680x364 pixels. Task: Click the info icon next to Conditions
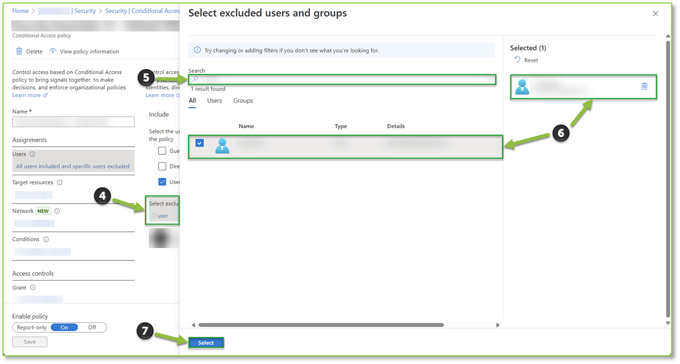click(x=46, y=239)
